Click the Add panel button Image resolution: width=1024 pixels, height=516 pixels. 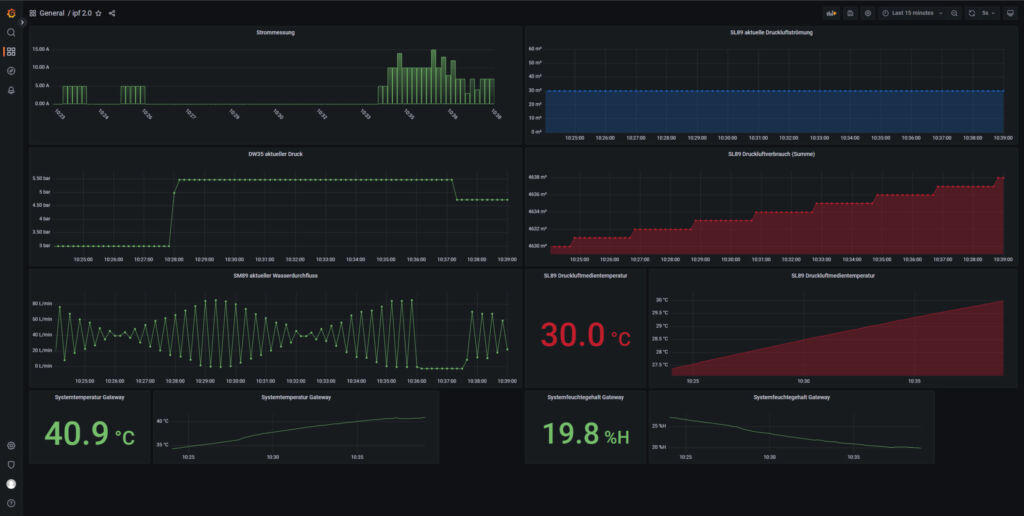pyautogui.click(x=831, y=13)
